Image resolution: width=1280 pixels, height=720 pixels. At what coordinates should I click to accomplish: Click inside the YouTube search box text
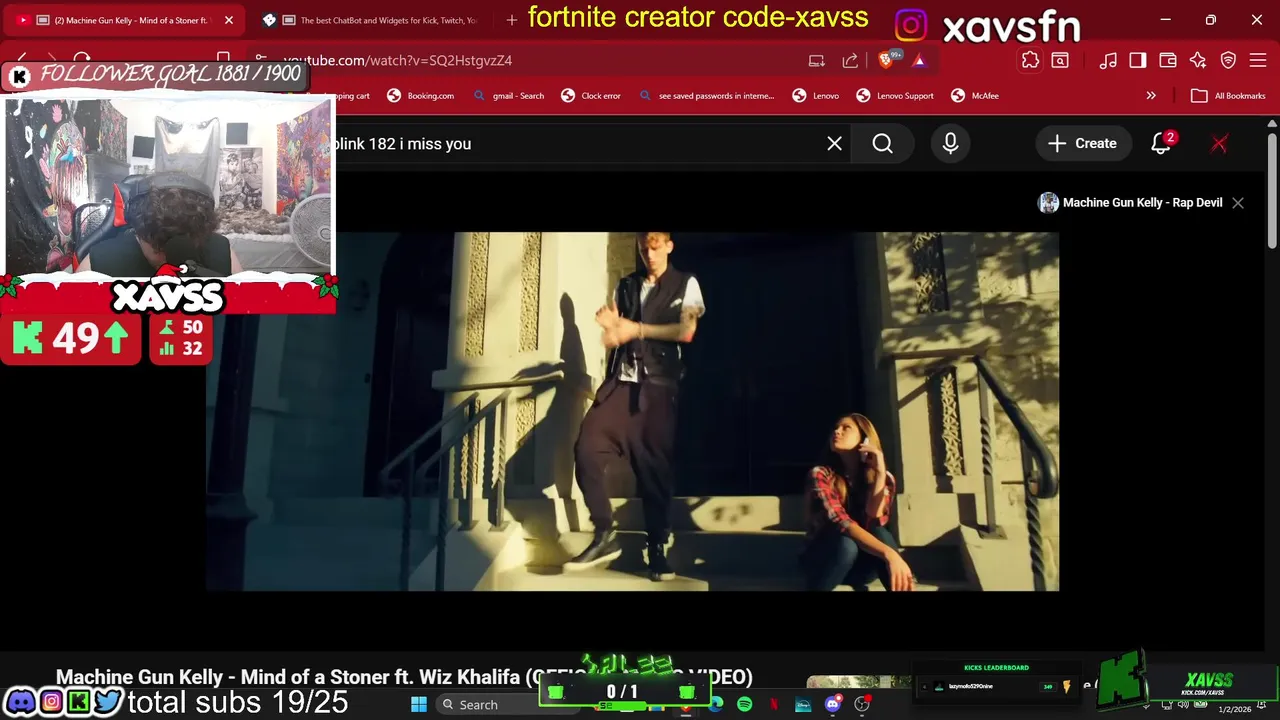(403, 144)
